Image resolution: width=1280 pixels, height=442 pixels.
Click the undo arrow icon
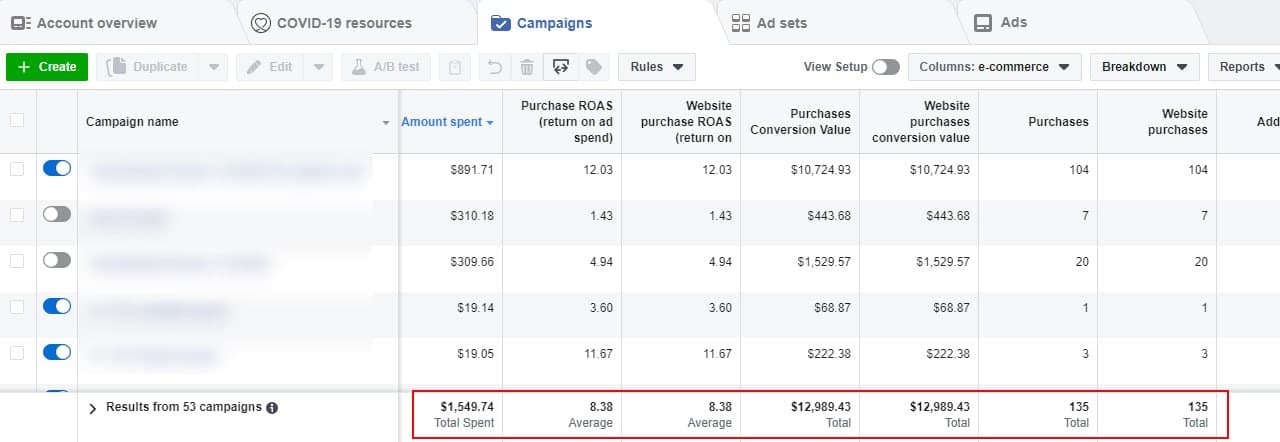click(493, 67)
